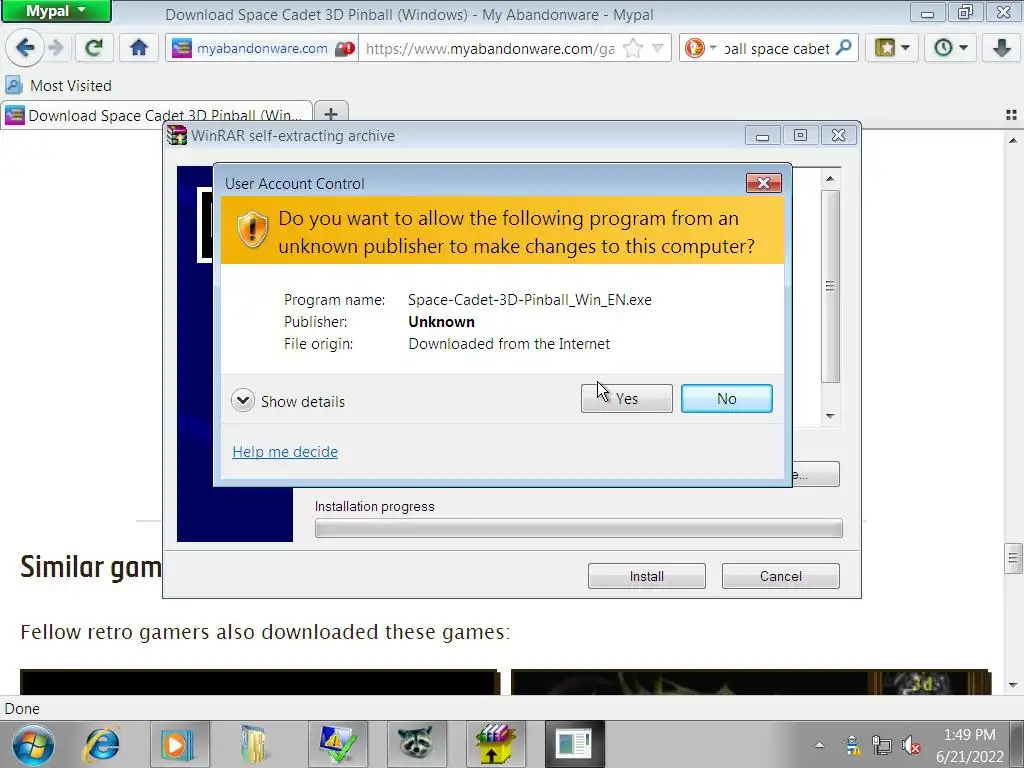1024x768 pixels.
Task: Click the search box containing space cabet
Action: (x=777, y=48)
